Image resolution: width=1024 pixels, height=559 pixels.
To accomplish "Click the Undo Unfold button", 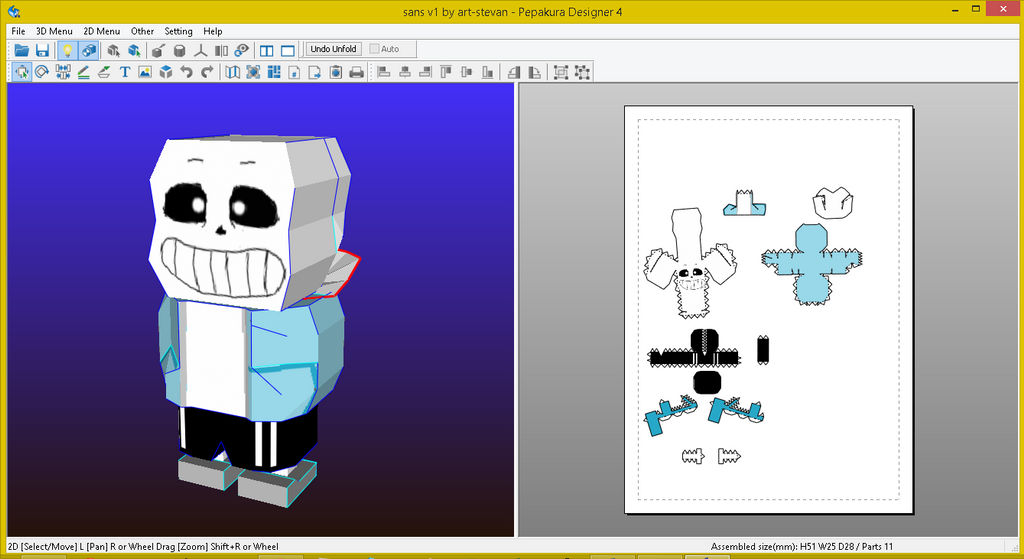I will tap(333, 49).
